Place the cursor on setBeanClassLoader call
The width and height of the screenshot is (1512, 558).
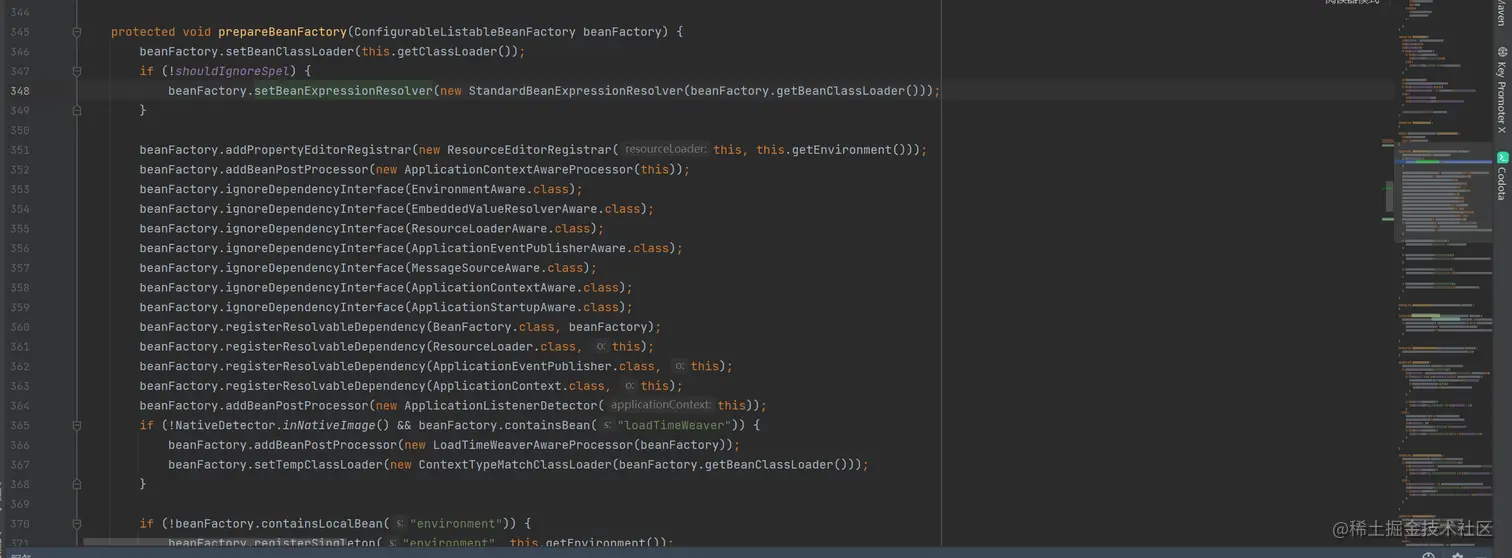point(290,51)
